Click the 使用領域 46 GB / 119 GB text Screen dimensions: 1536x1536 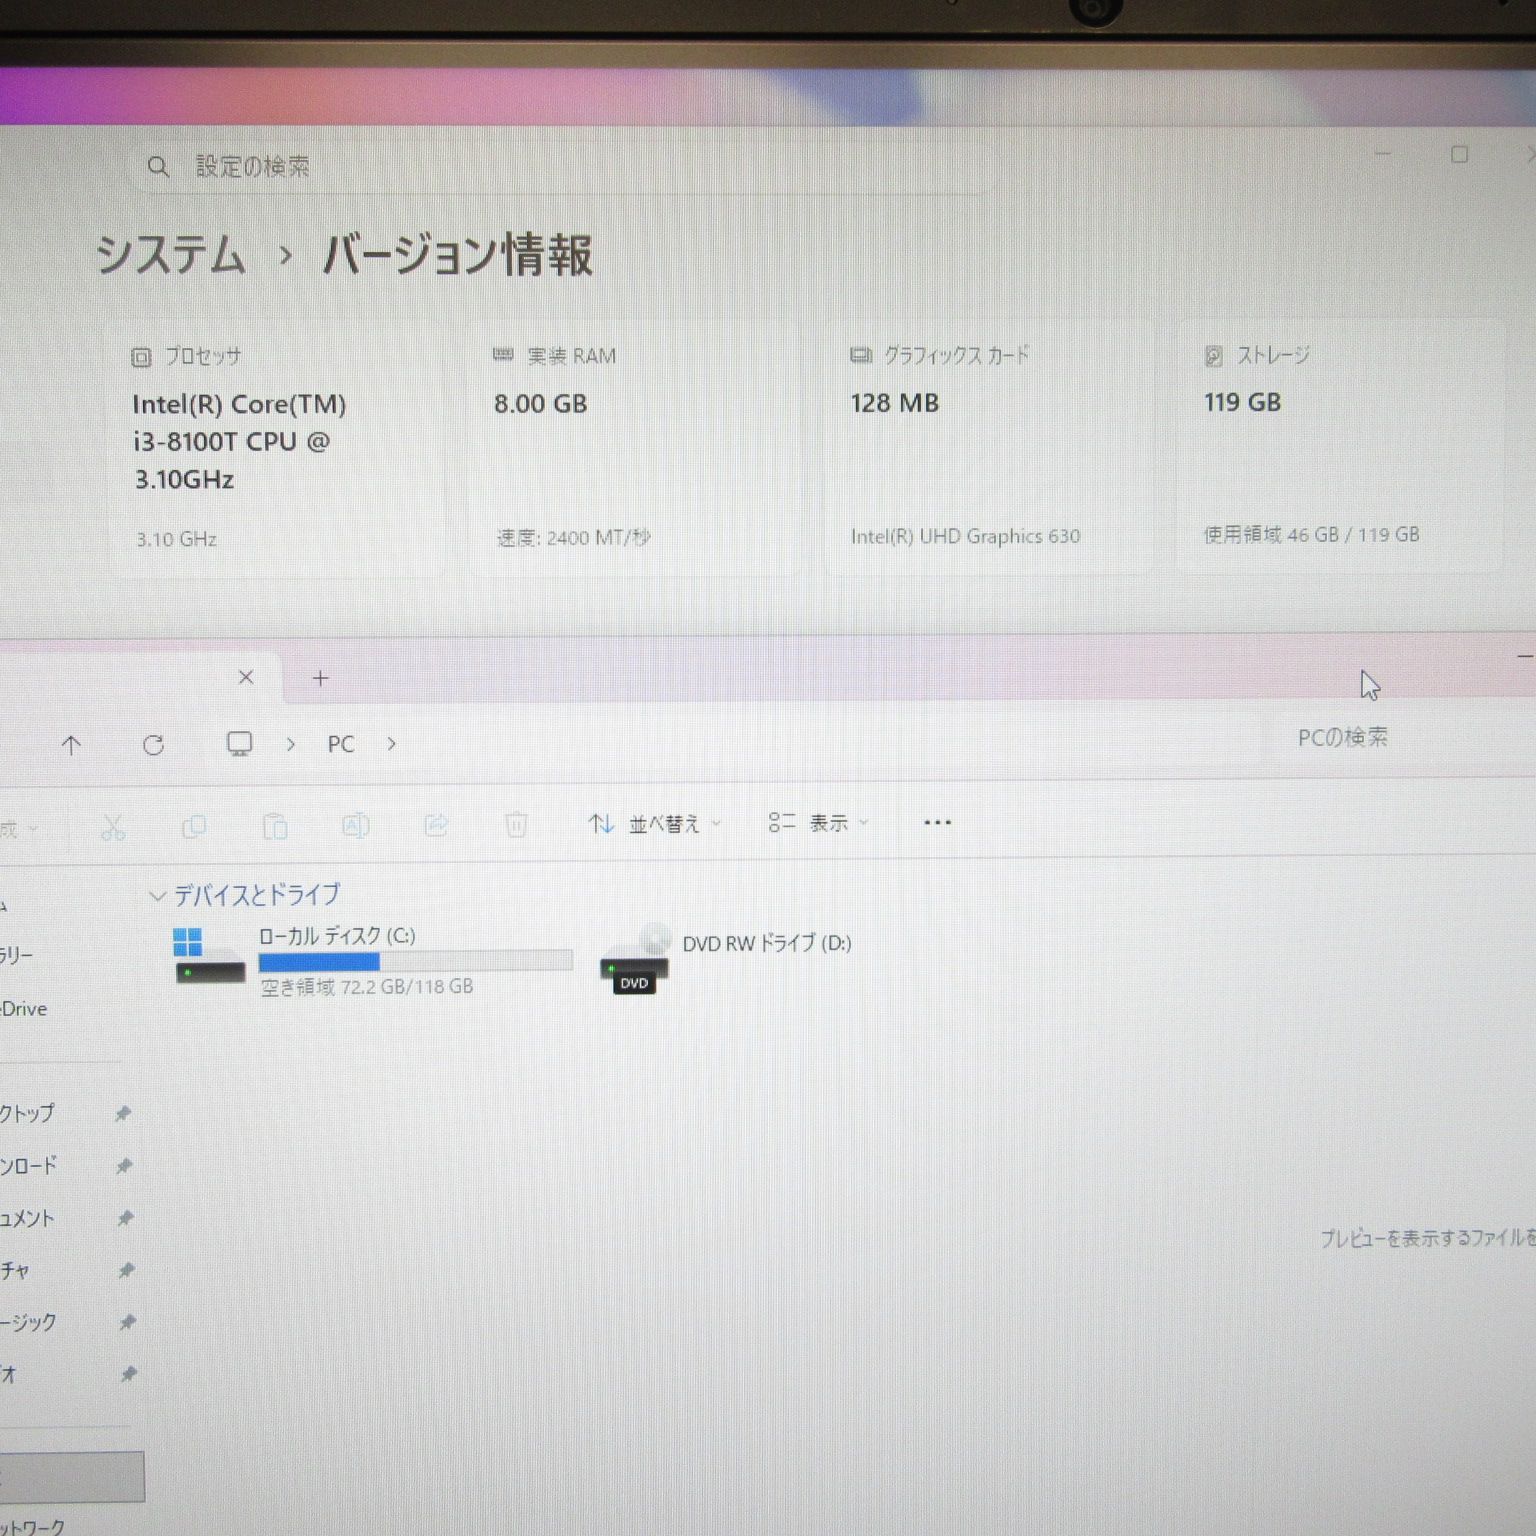pyautogui.click(x=1311, y=535)
